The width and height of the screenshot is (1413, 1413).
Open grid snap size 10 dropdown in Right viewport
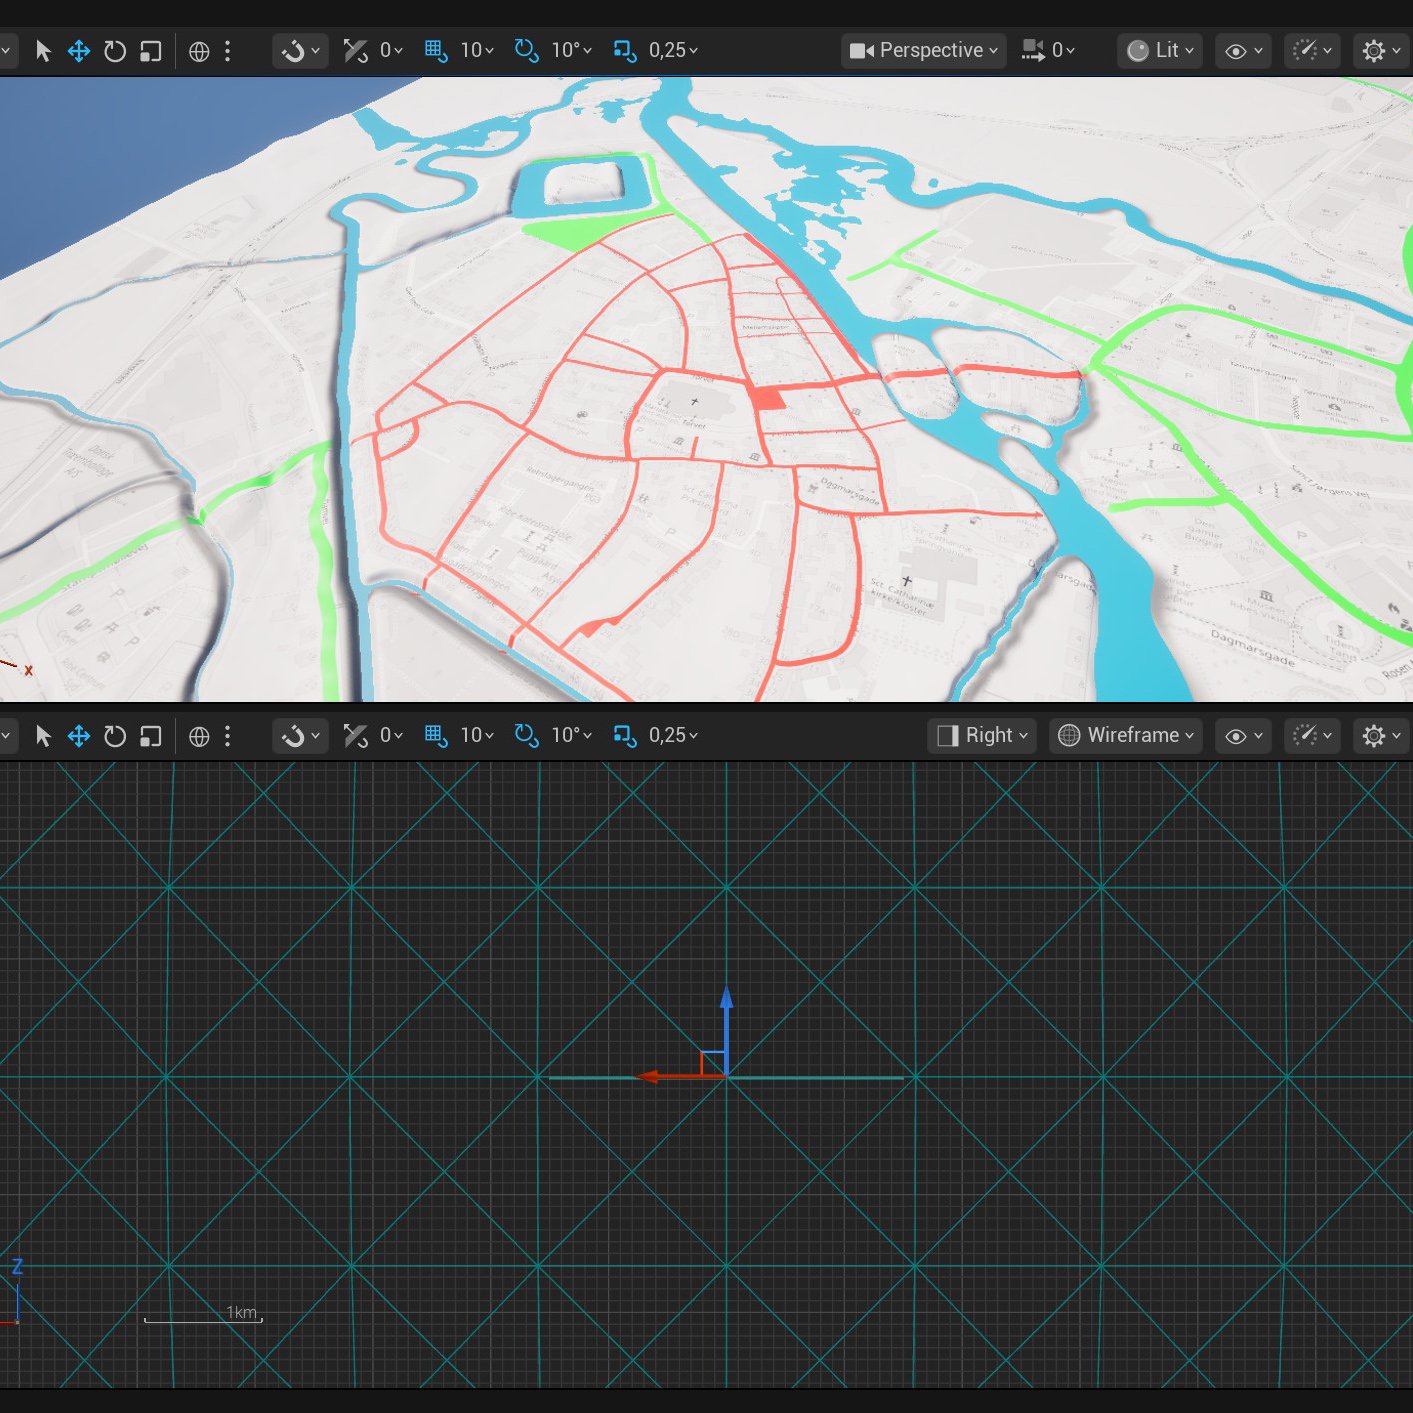(x=477, y=736)
